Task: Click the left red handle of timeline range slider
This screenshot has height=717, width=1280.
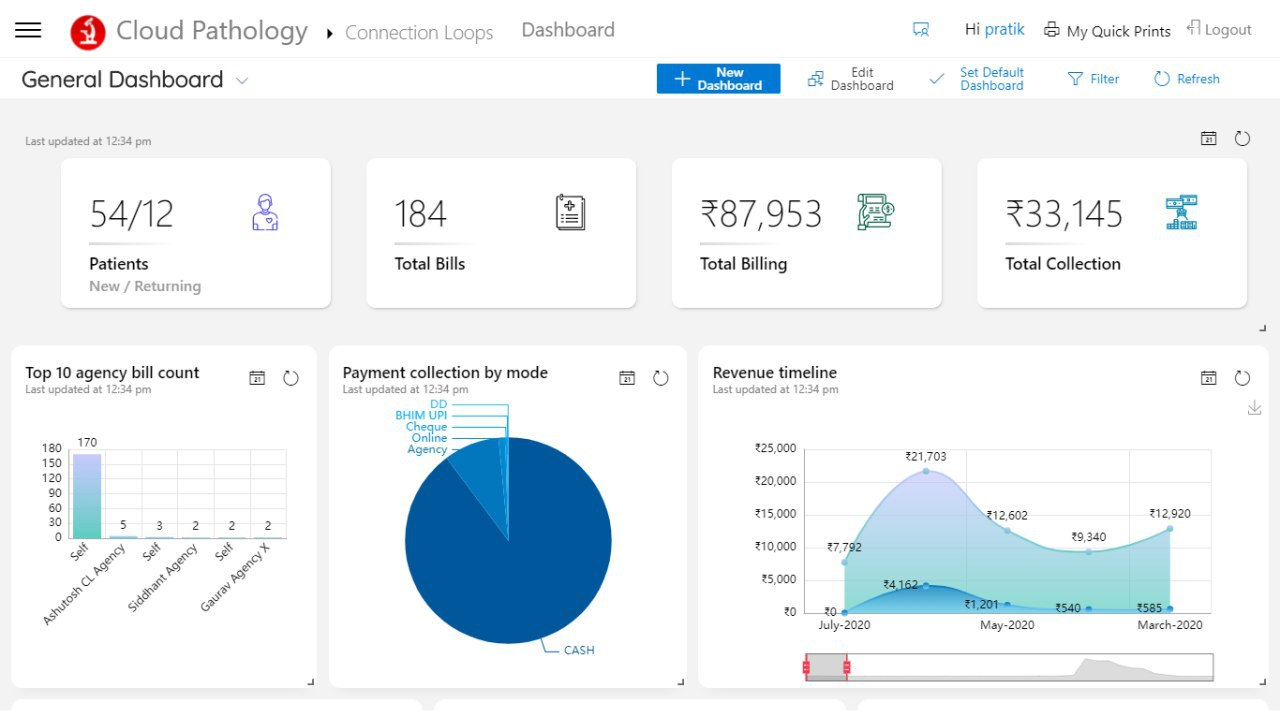Action: click(x=806, y=667)
